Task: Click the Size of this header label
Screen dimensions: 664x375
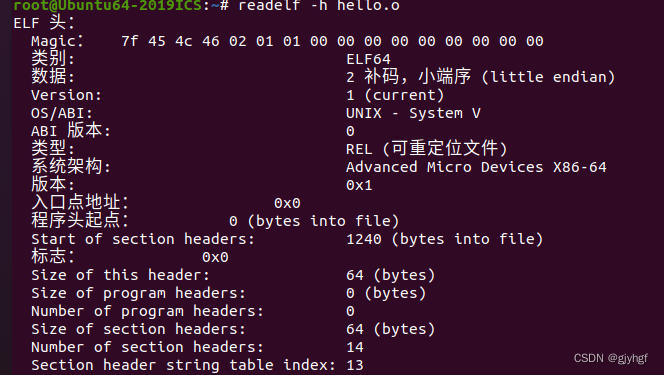Action: pos(120,275)
